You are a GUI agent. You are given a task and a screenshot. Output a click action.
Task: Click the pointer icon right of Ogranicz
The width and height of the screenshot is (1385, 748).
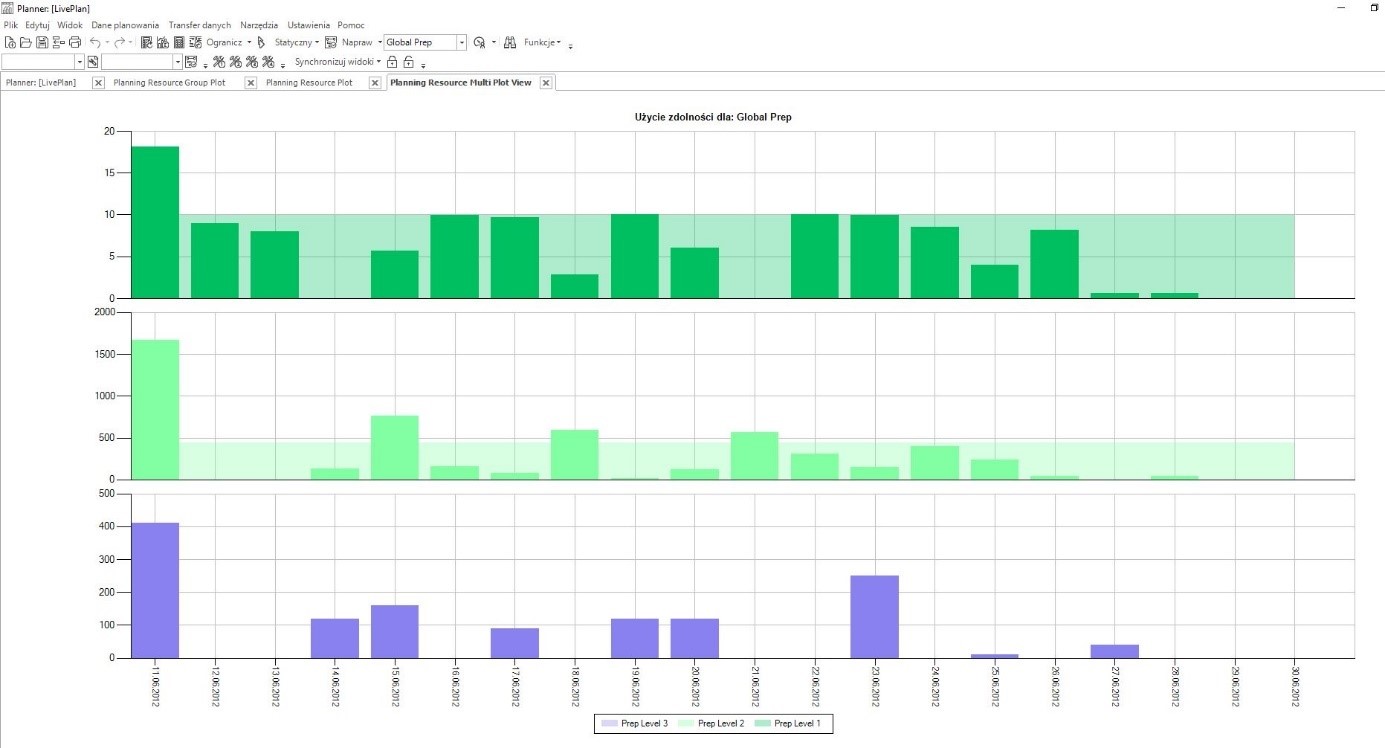[260, 42]
